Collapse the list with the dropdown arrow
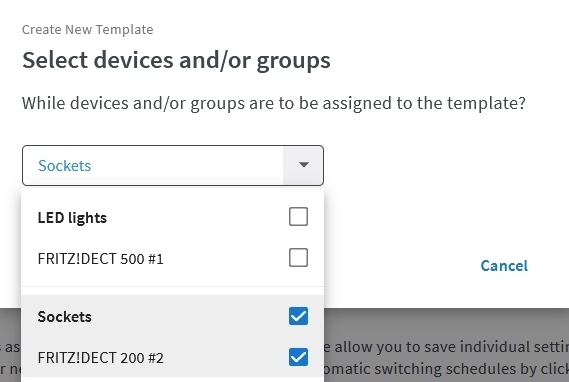This screenshot has height=382, width=569. 303,165
